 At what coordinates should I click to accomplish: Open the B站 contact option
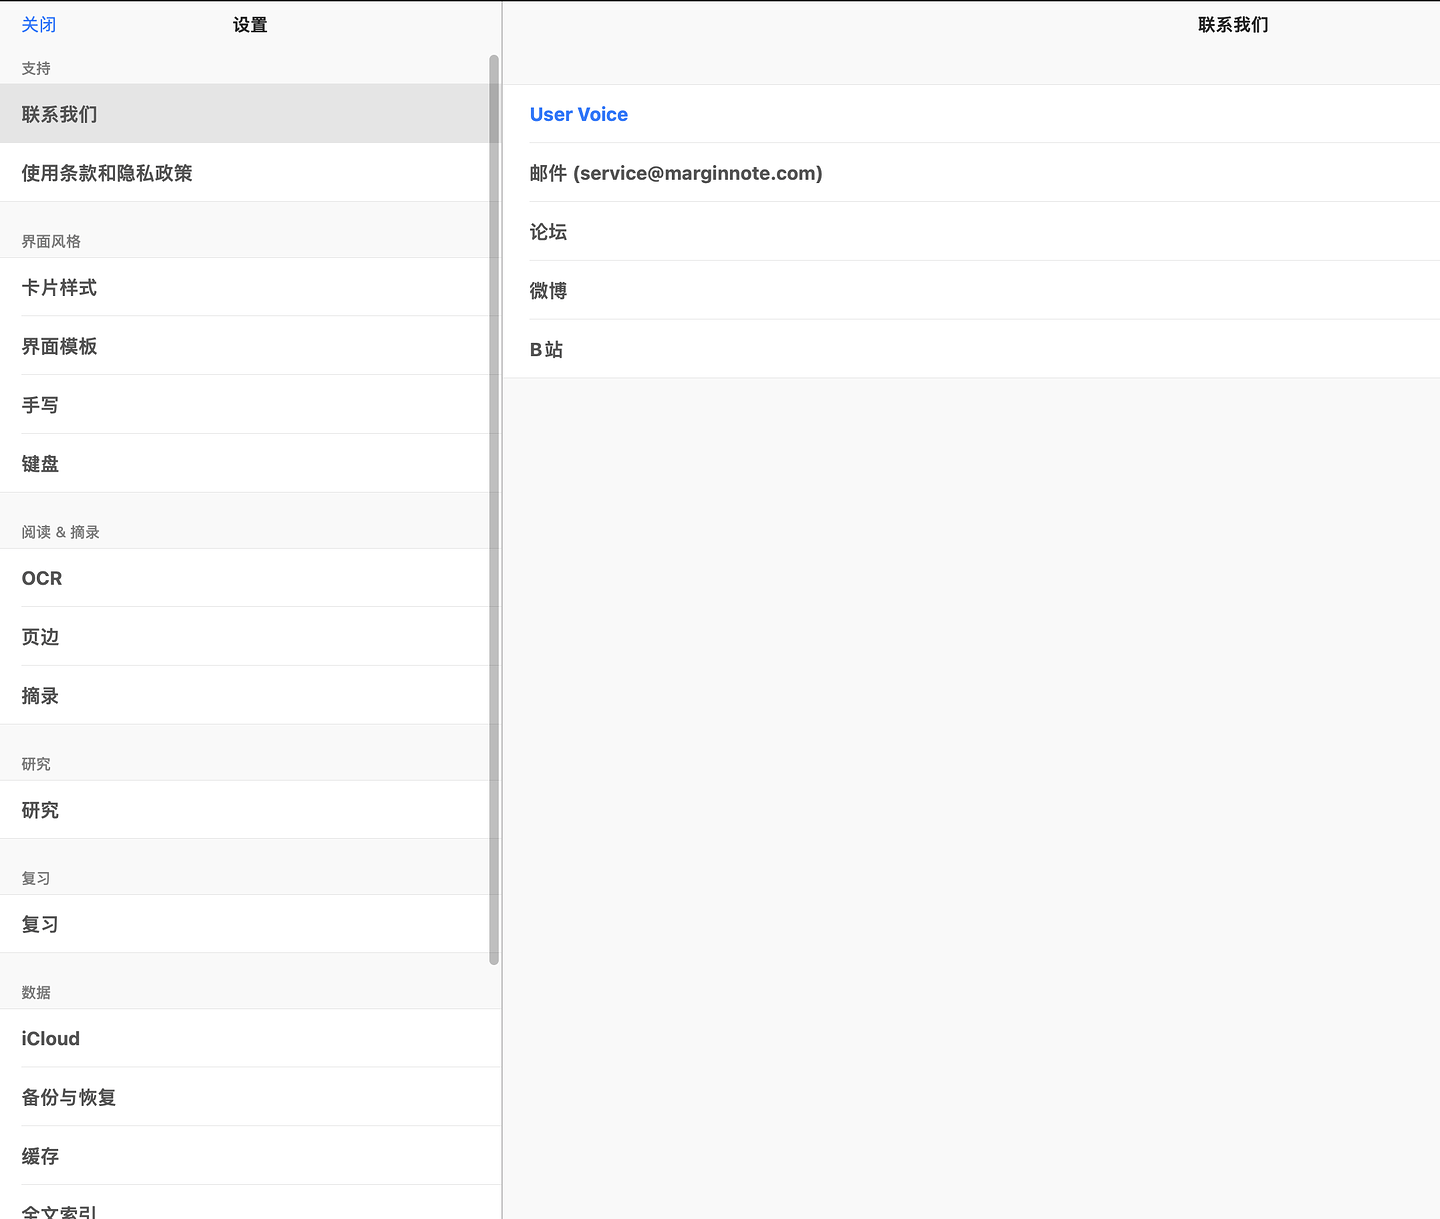[971, 350]
